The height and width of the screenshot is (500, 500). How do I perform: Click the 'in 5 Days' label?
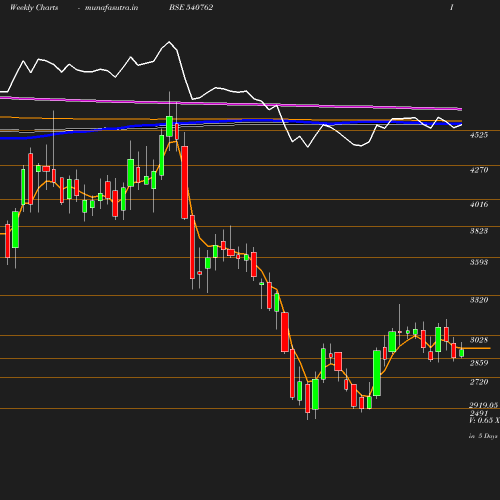(483, 436)
